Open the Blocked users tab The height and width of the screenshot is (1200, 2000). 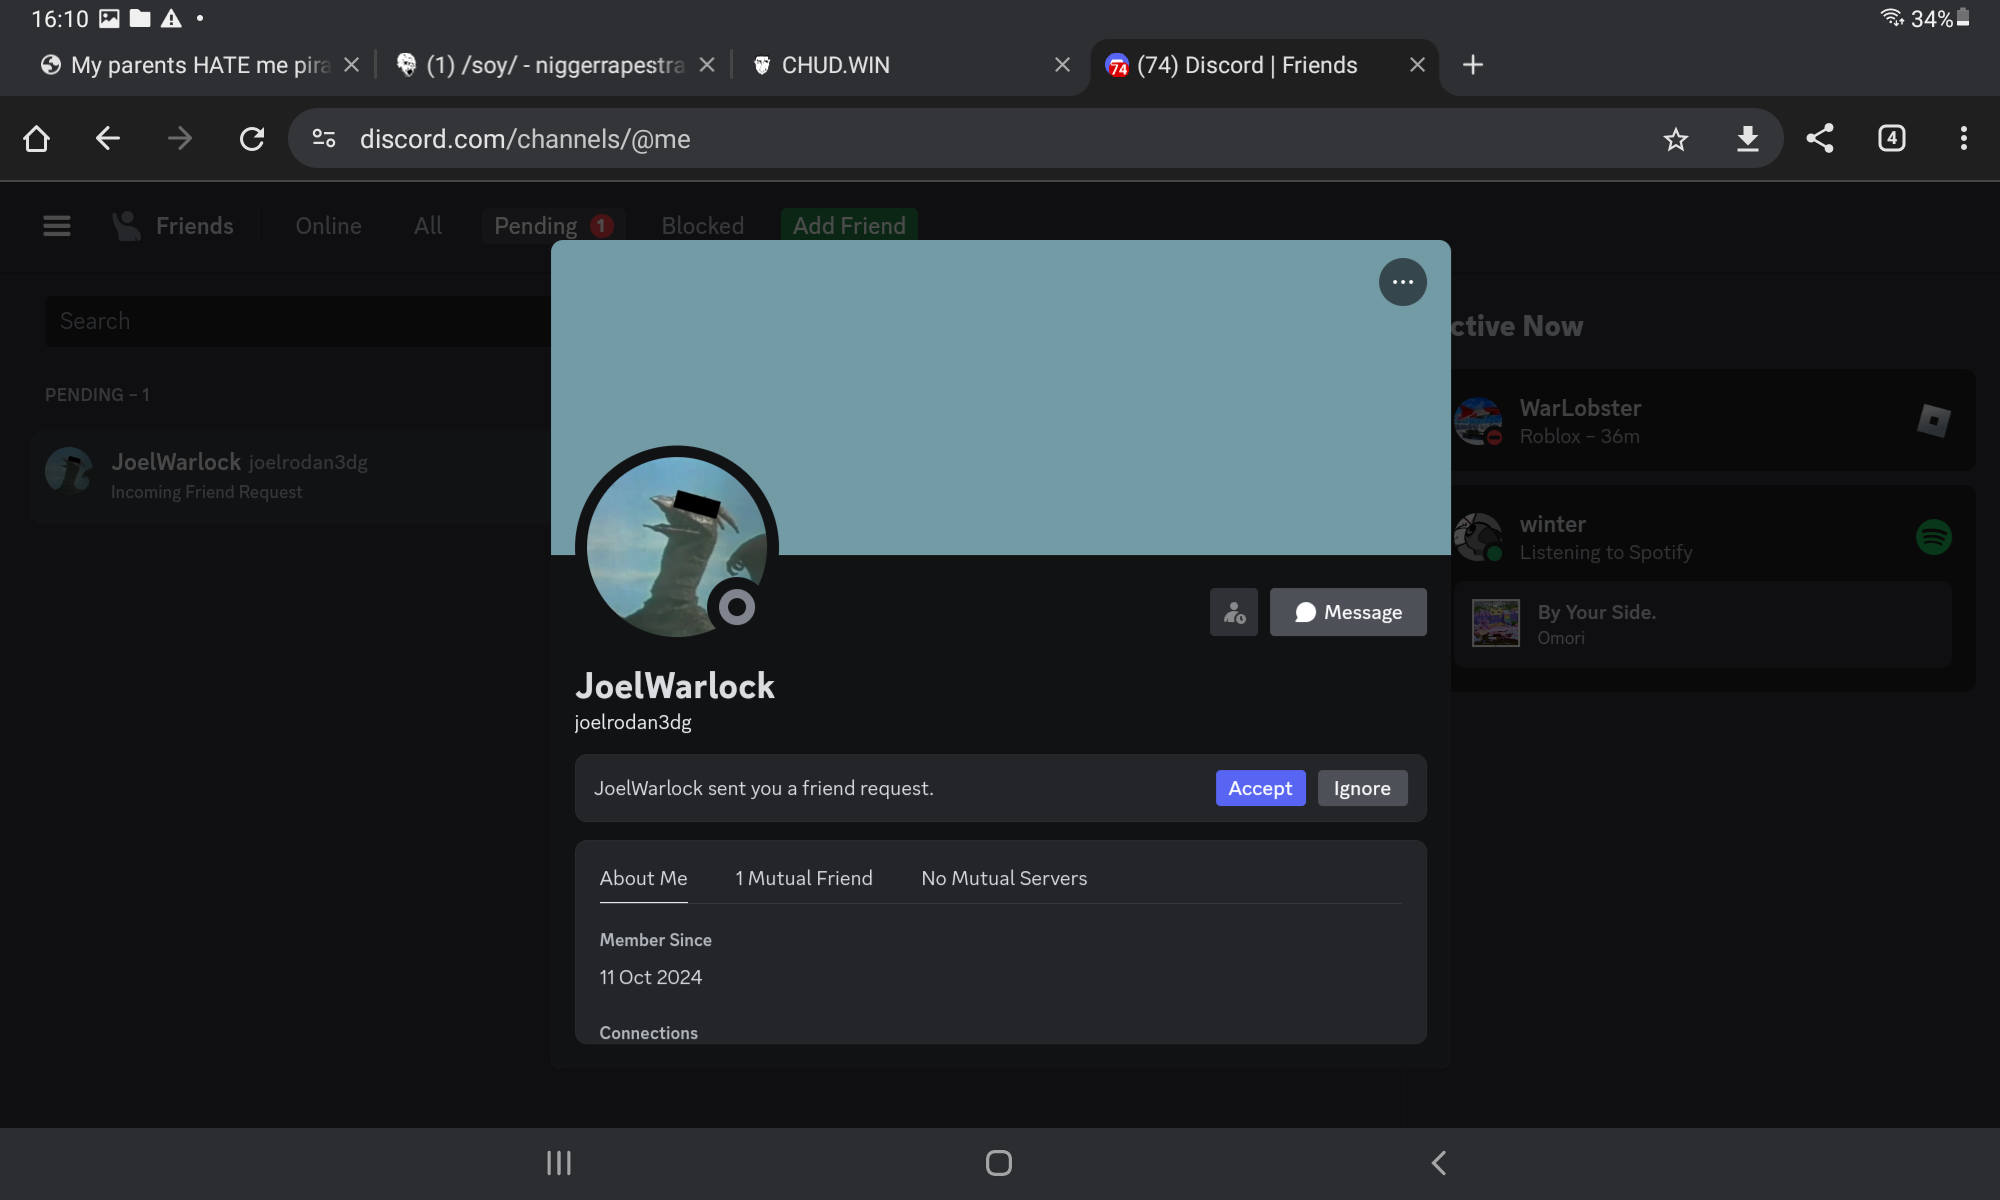[702, 226]
